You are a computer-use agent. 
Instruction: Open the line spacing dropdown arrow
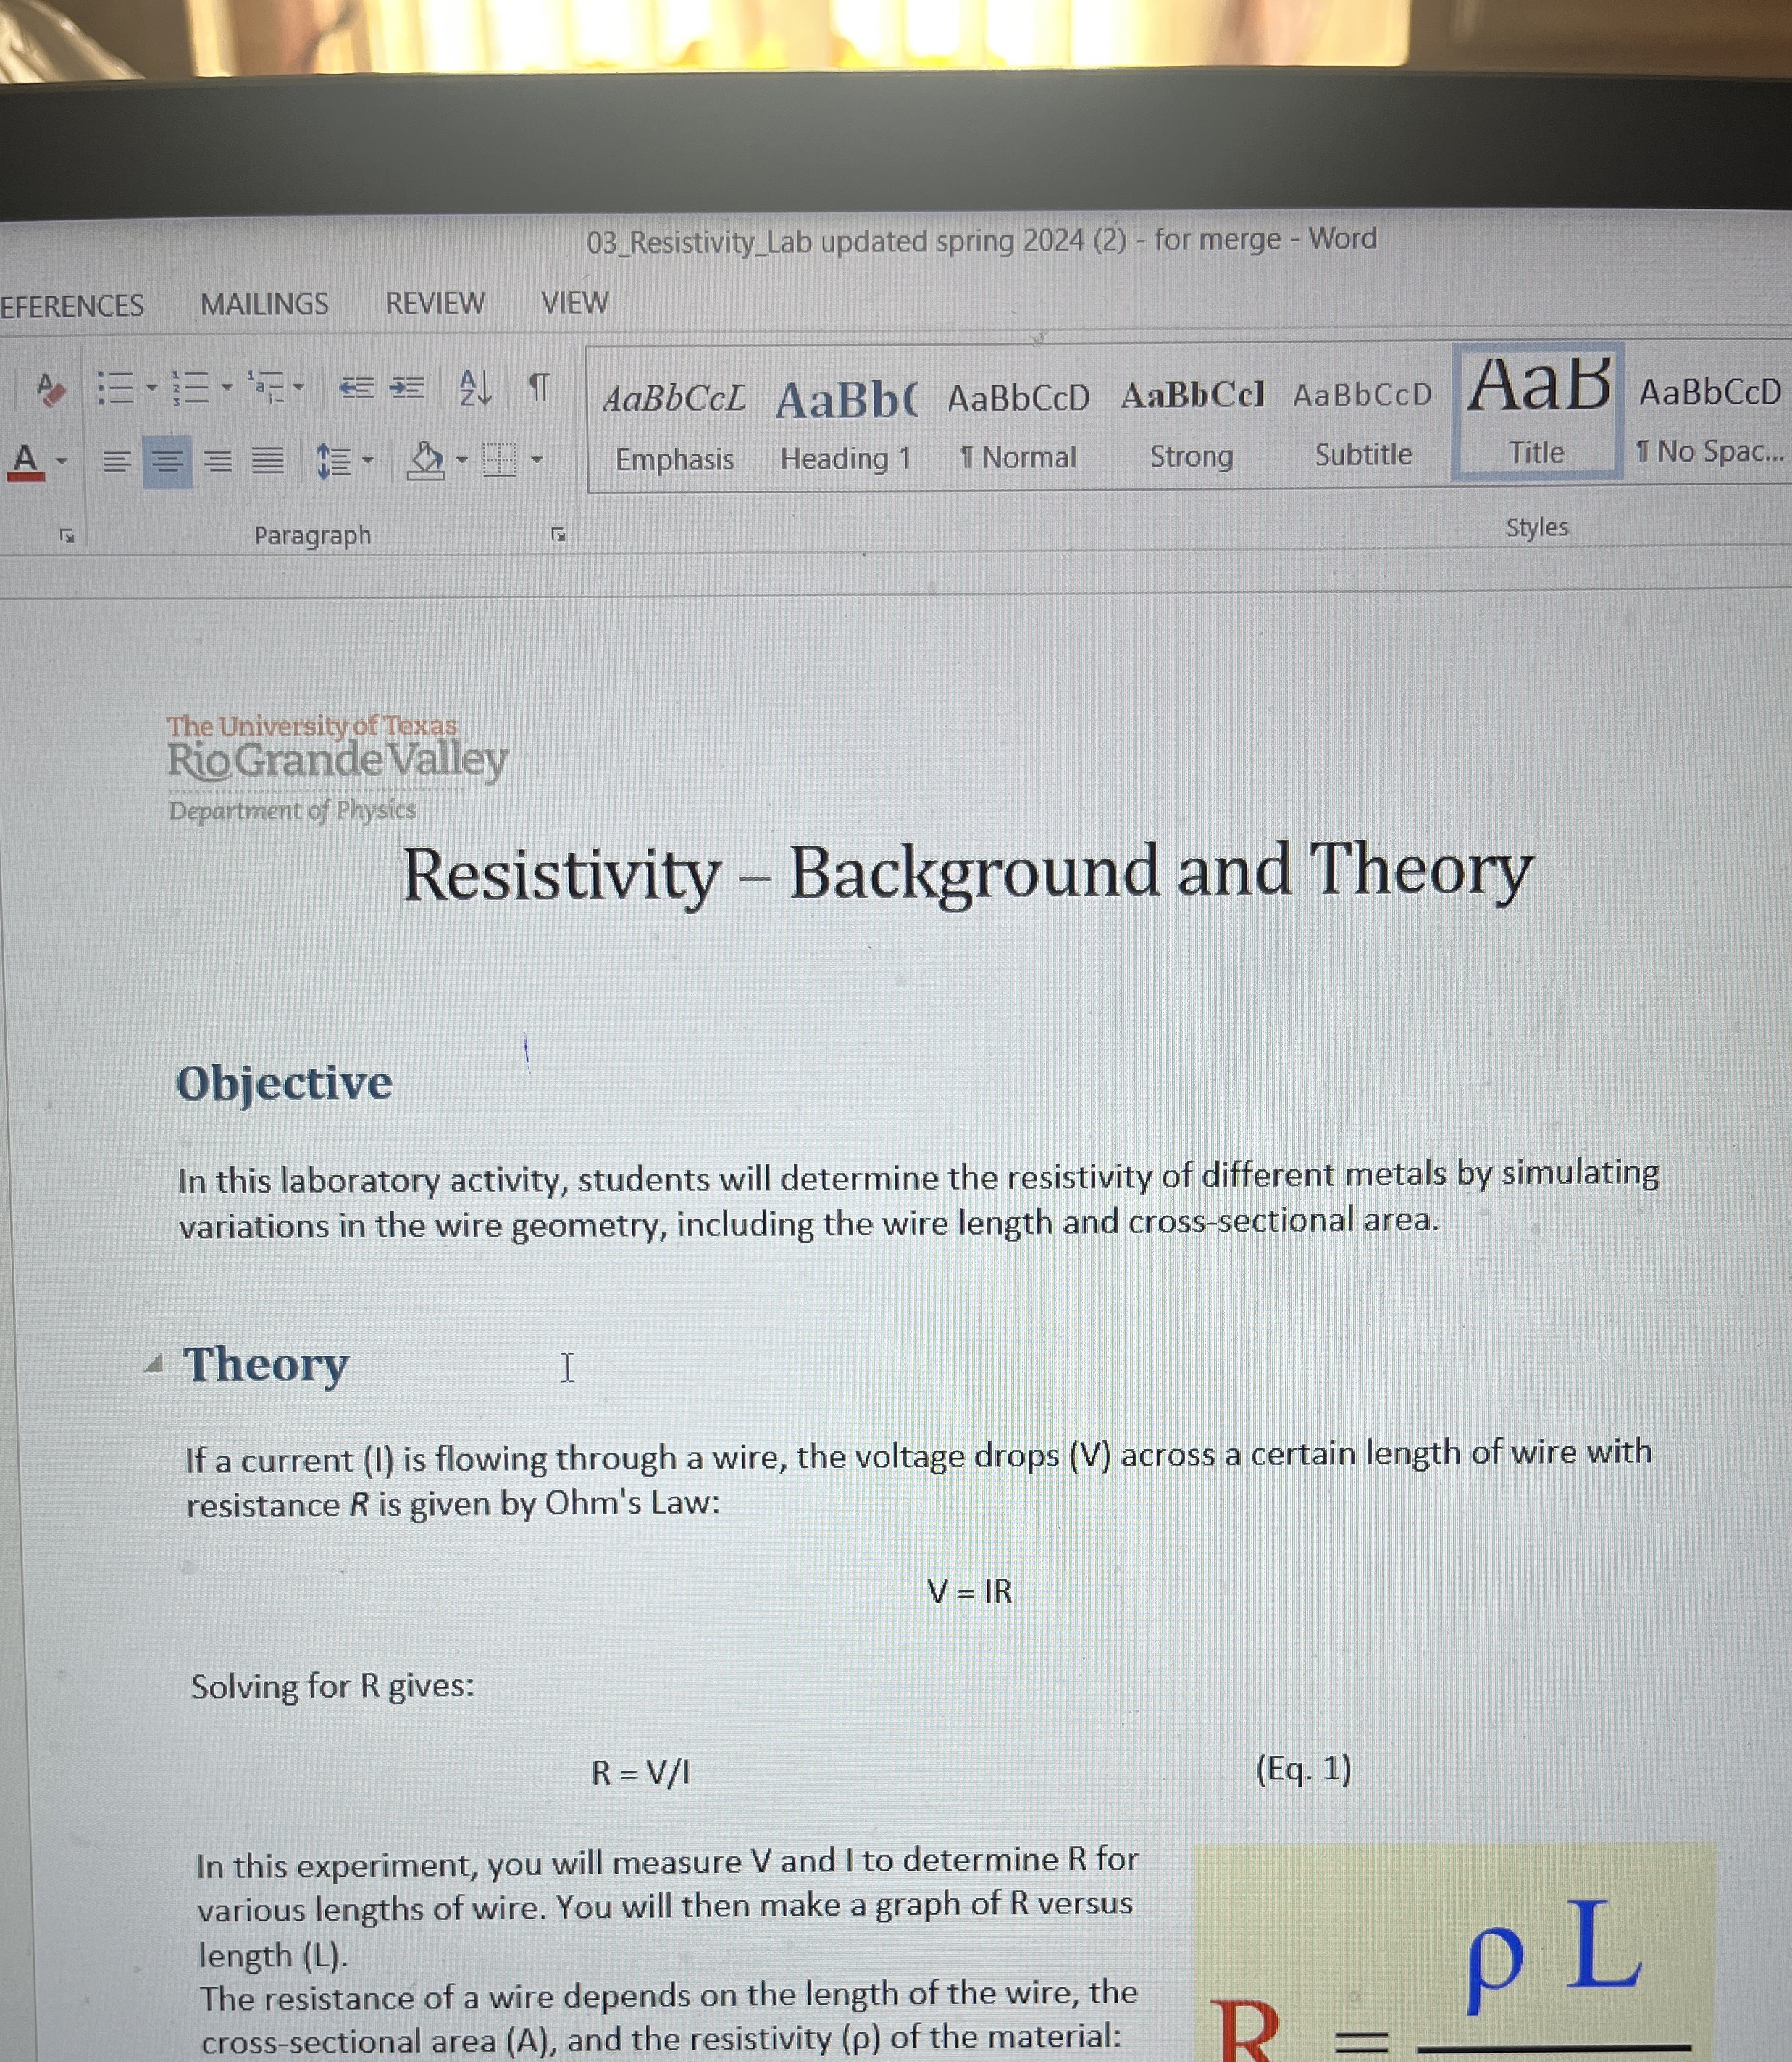(368, 461)
